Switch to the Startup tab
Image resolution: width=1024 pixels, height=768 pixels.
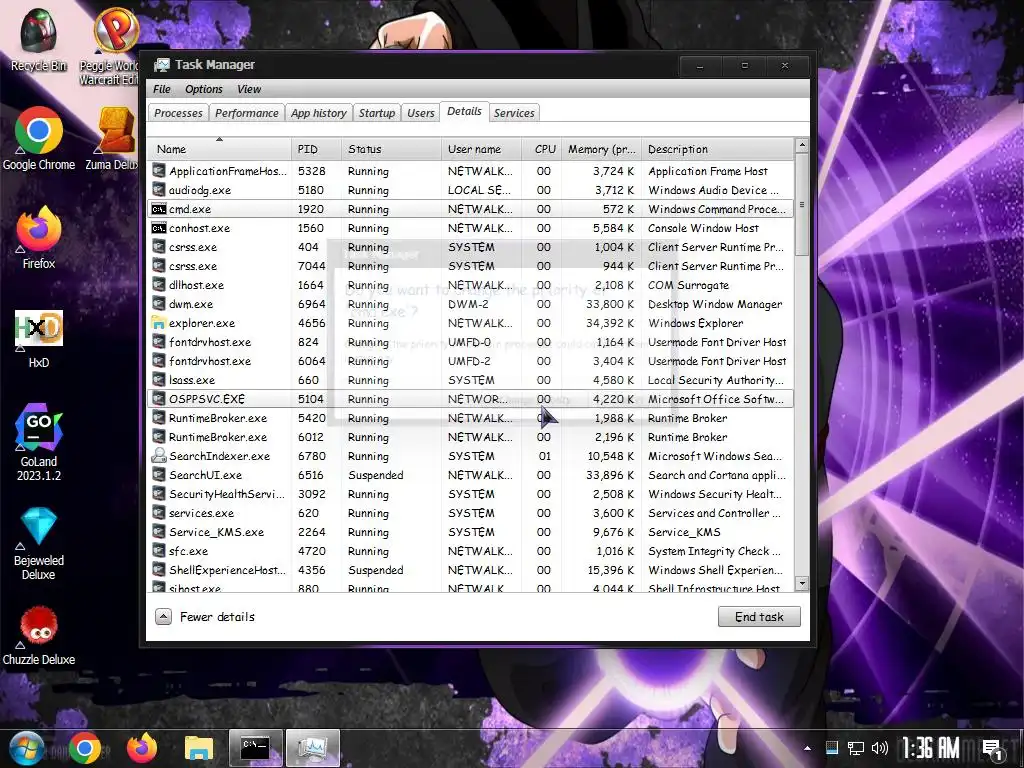click(x=377, y=113)
